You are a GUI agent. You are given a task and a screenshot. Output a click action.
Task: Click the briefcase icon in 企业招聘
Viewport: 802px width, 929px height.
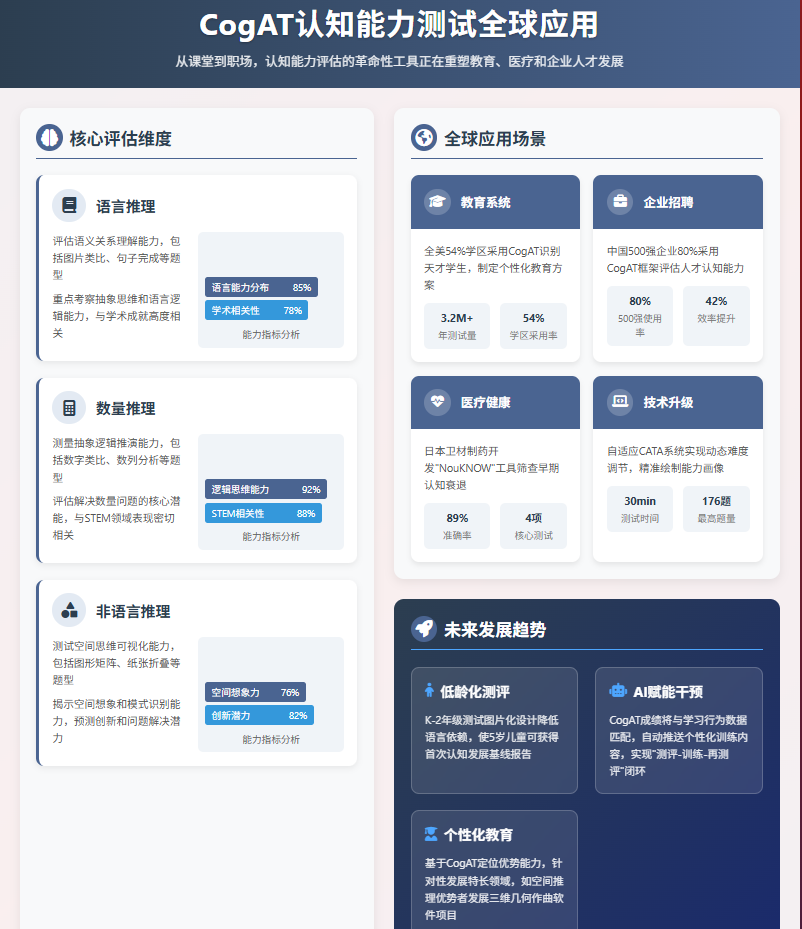[x=620, y=201]
